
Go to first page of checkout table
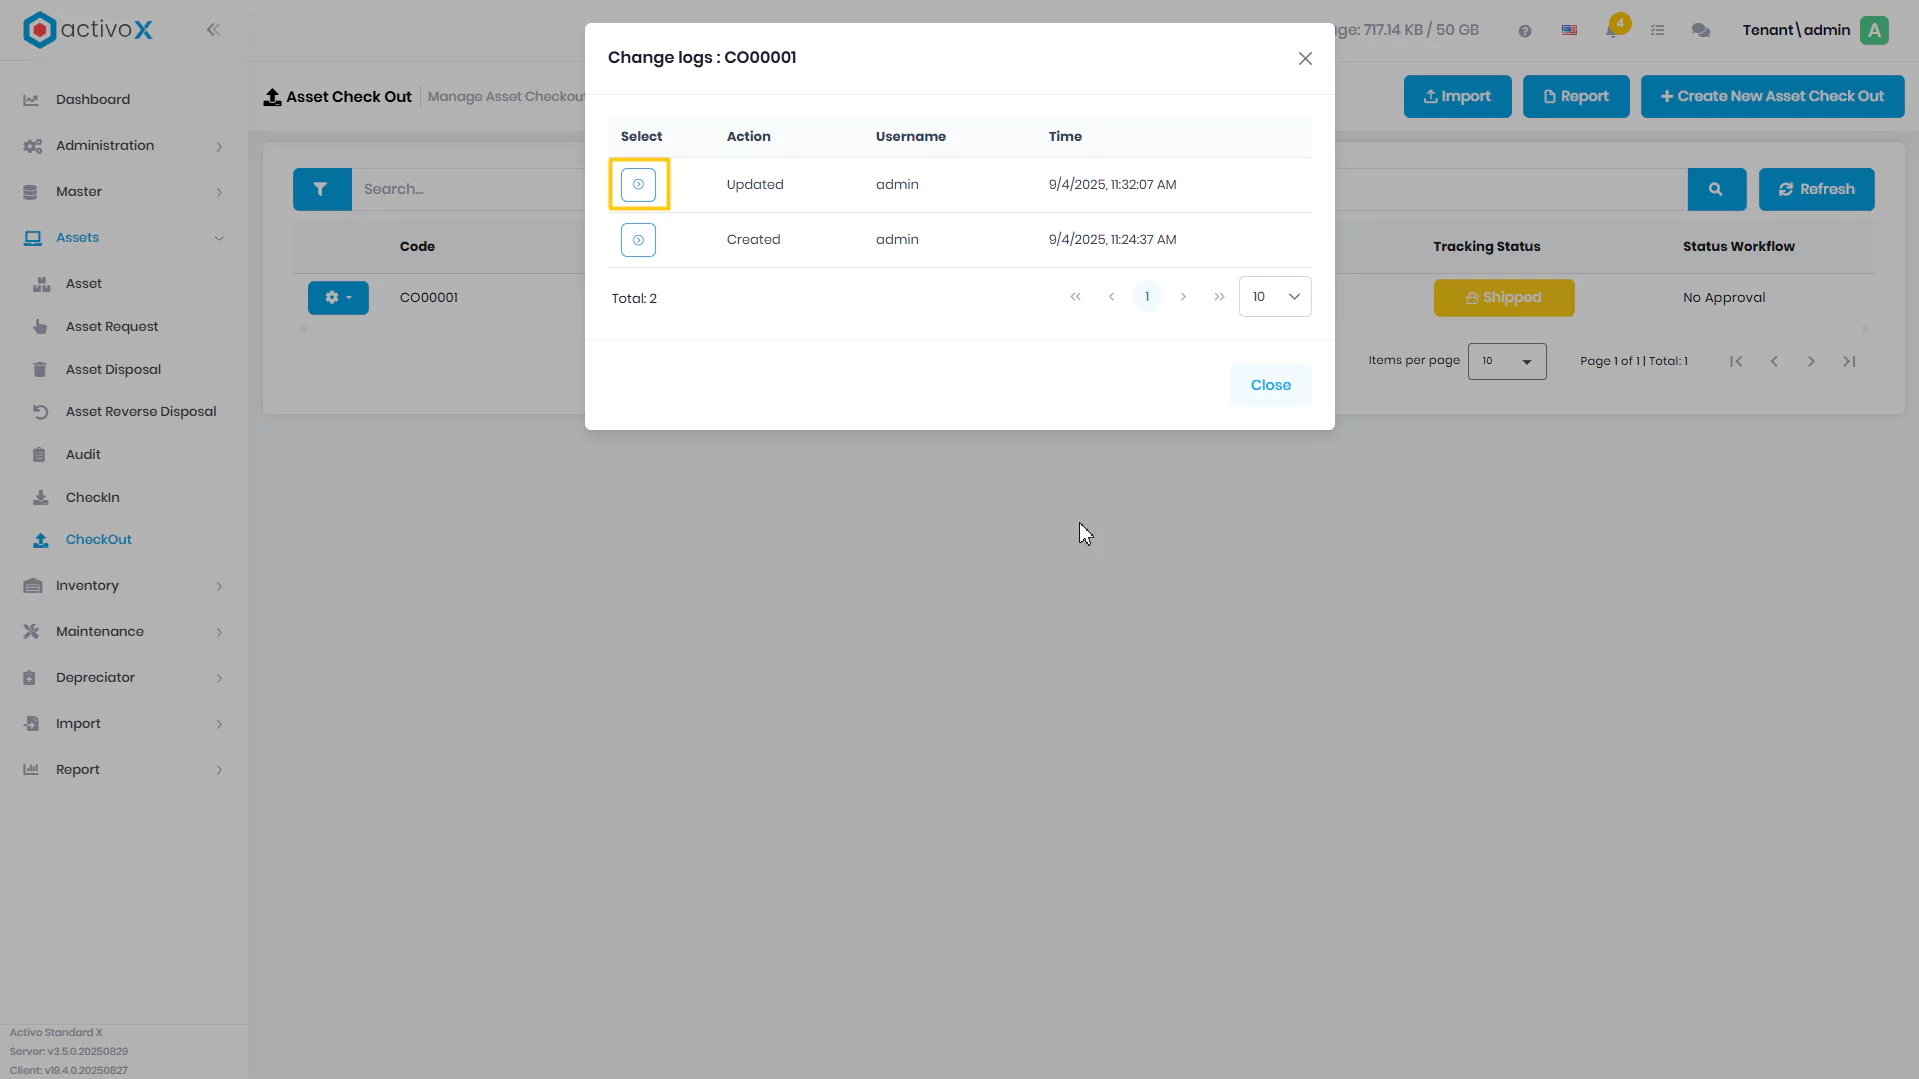(1736, 362)
